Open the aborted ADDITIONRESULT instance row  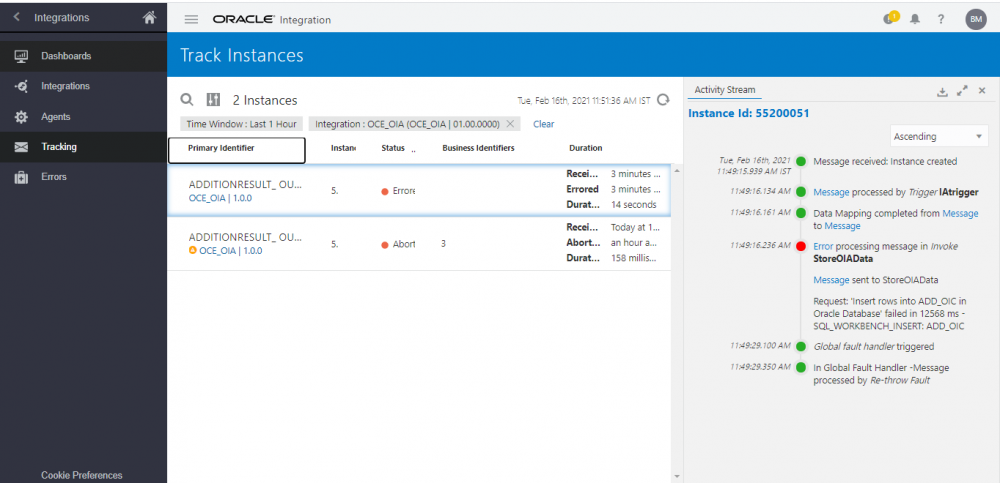(x=419, y=243)
